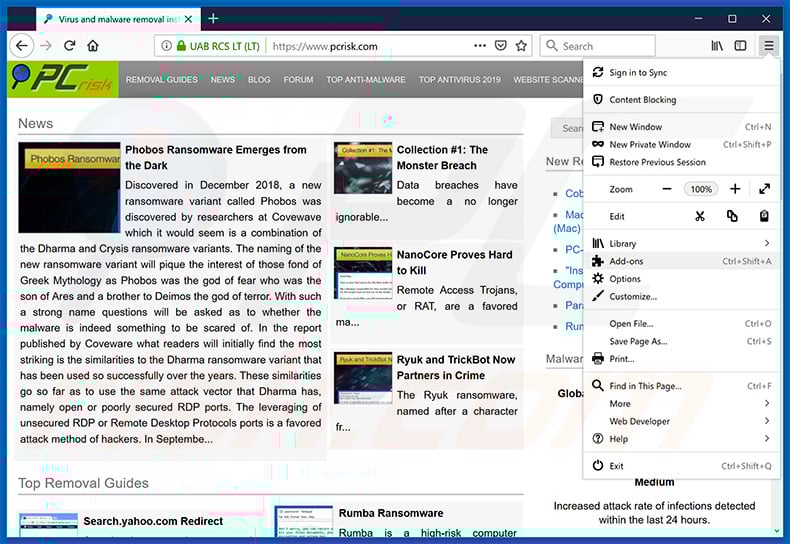Click Print... in the menu
The height and width of the screenshot is (544, 790).
(682, 359)
